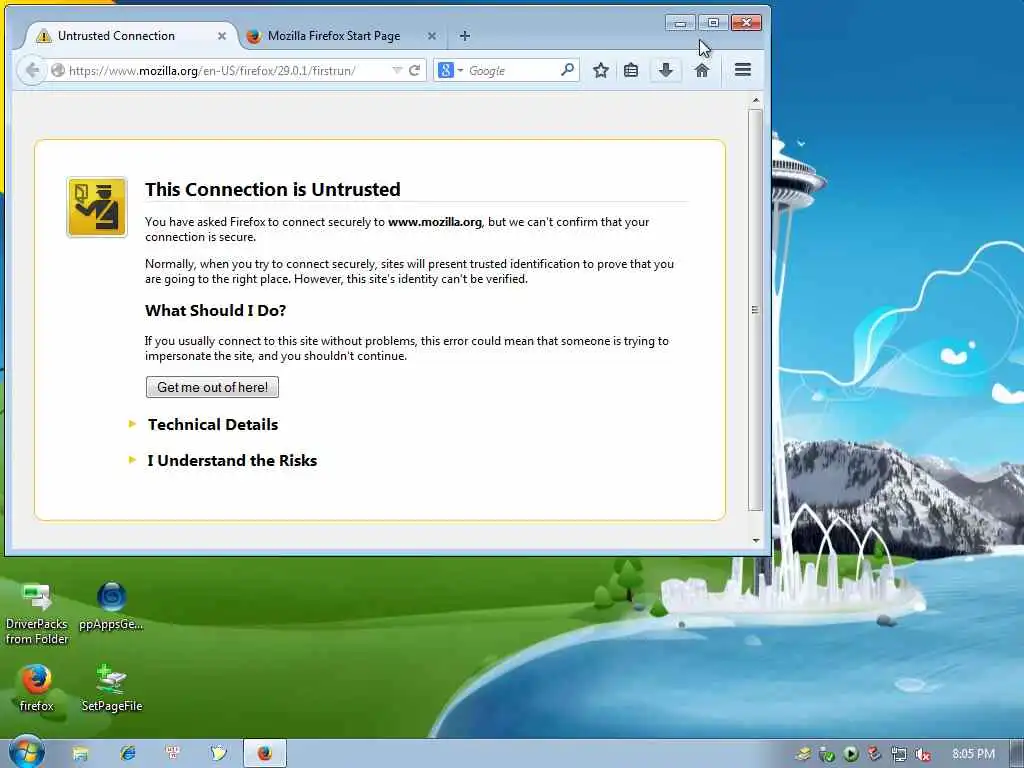1024x768 pixels.
Task: Open Windows Explorer from taskbar
Action: 80,754
